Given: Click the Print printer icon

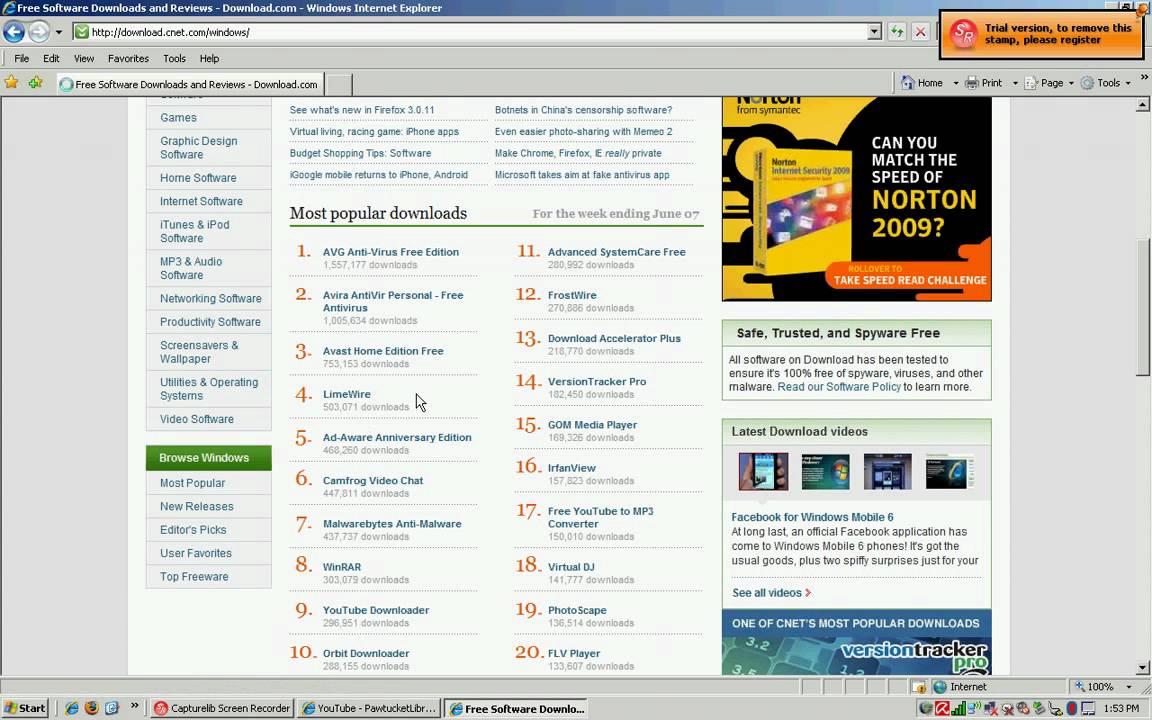Looking at the screenshot, I should 972,82.
